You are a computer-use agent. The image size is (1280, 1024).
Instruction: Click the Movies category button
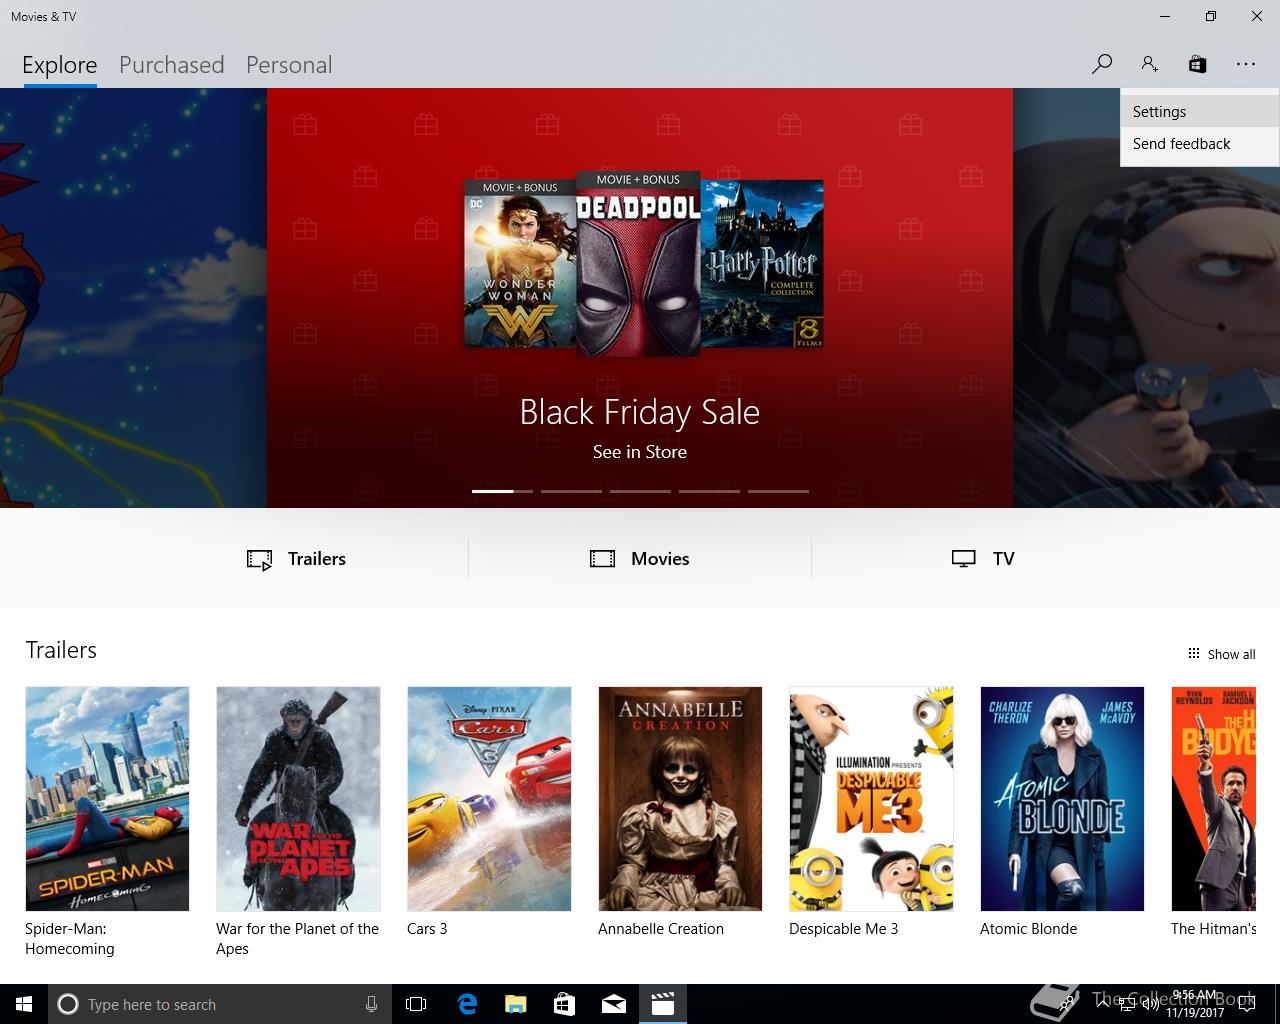(640, 559)
